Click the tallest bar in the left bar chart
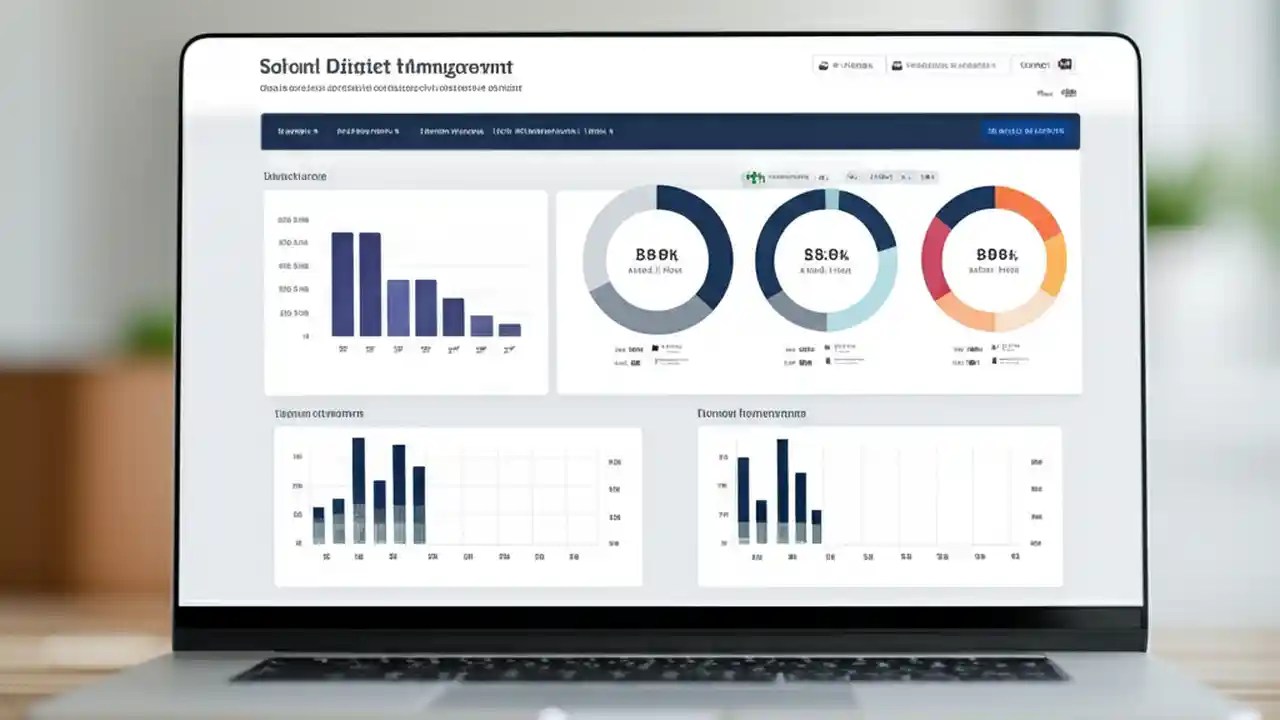1280x720 pixels. 343,285
